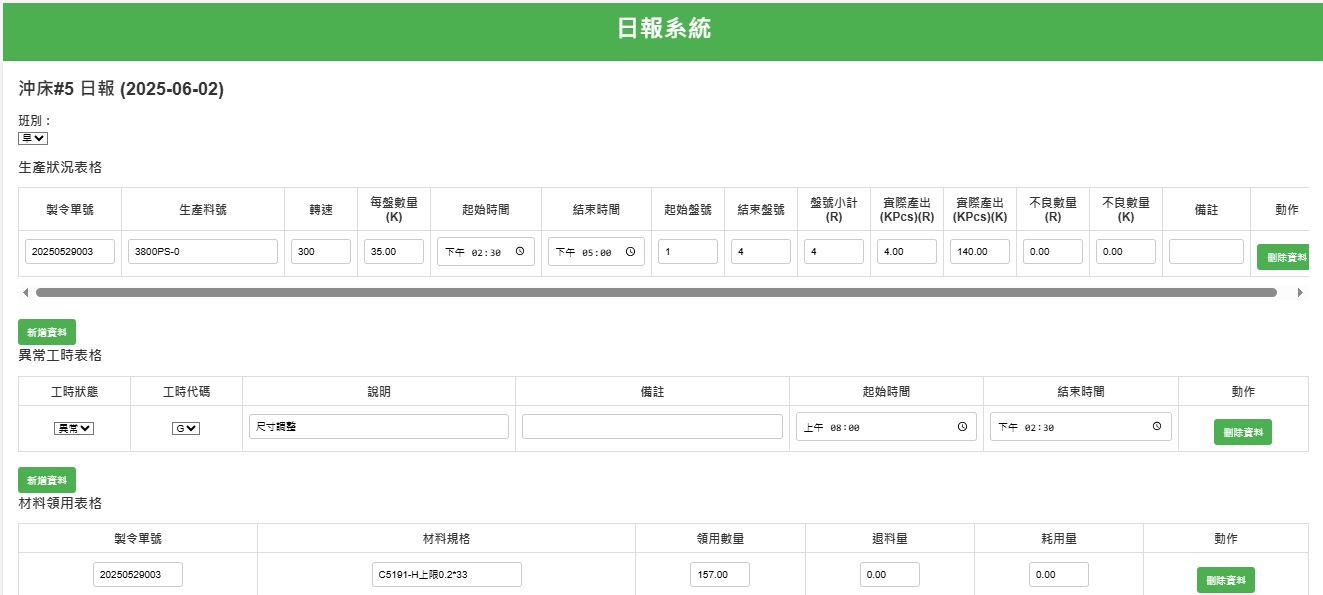1323x595 pixels.
Task: Click clock icon in abnormal 起始時間 field
Action: [x=962, y=427]
